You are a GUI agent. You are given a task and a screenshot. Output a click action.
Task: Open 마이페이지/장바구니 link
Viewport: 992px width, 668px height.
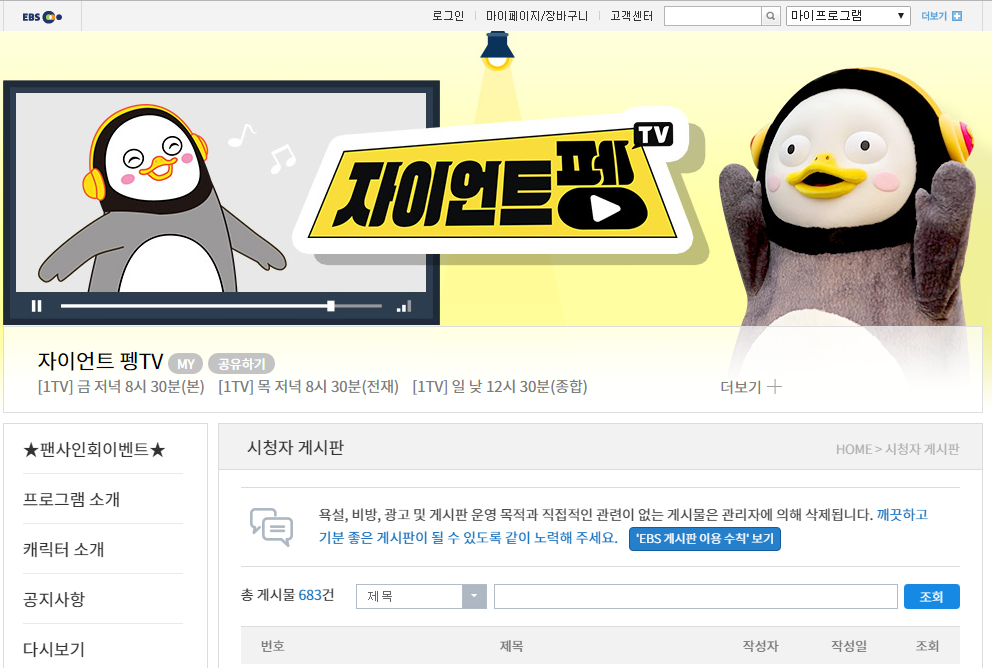point(537,16)
